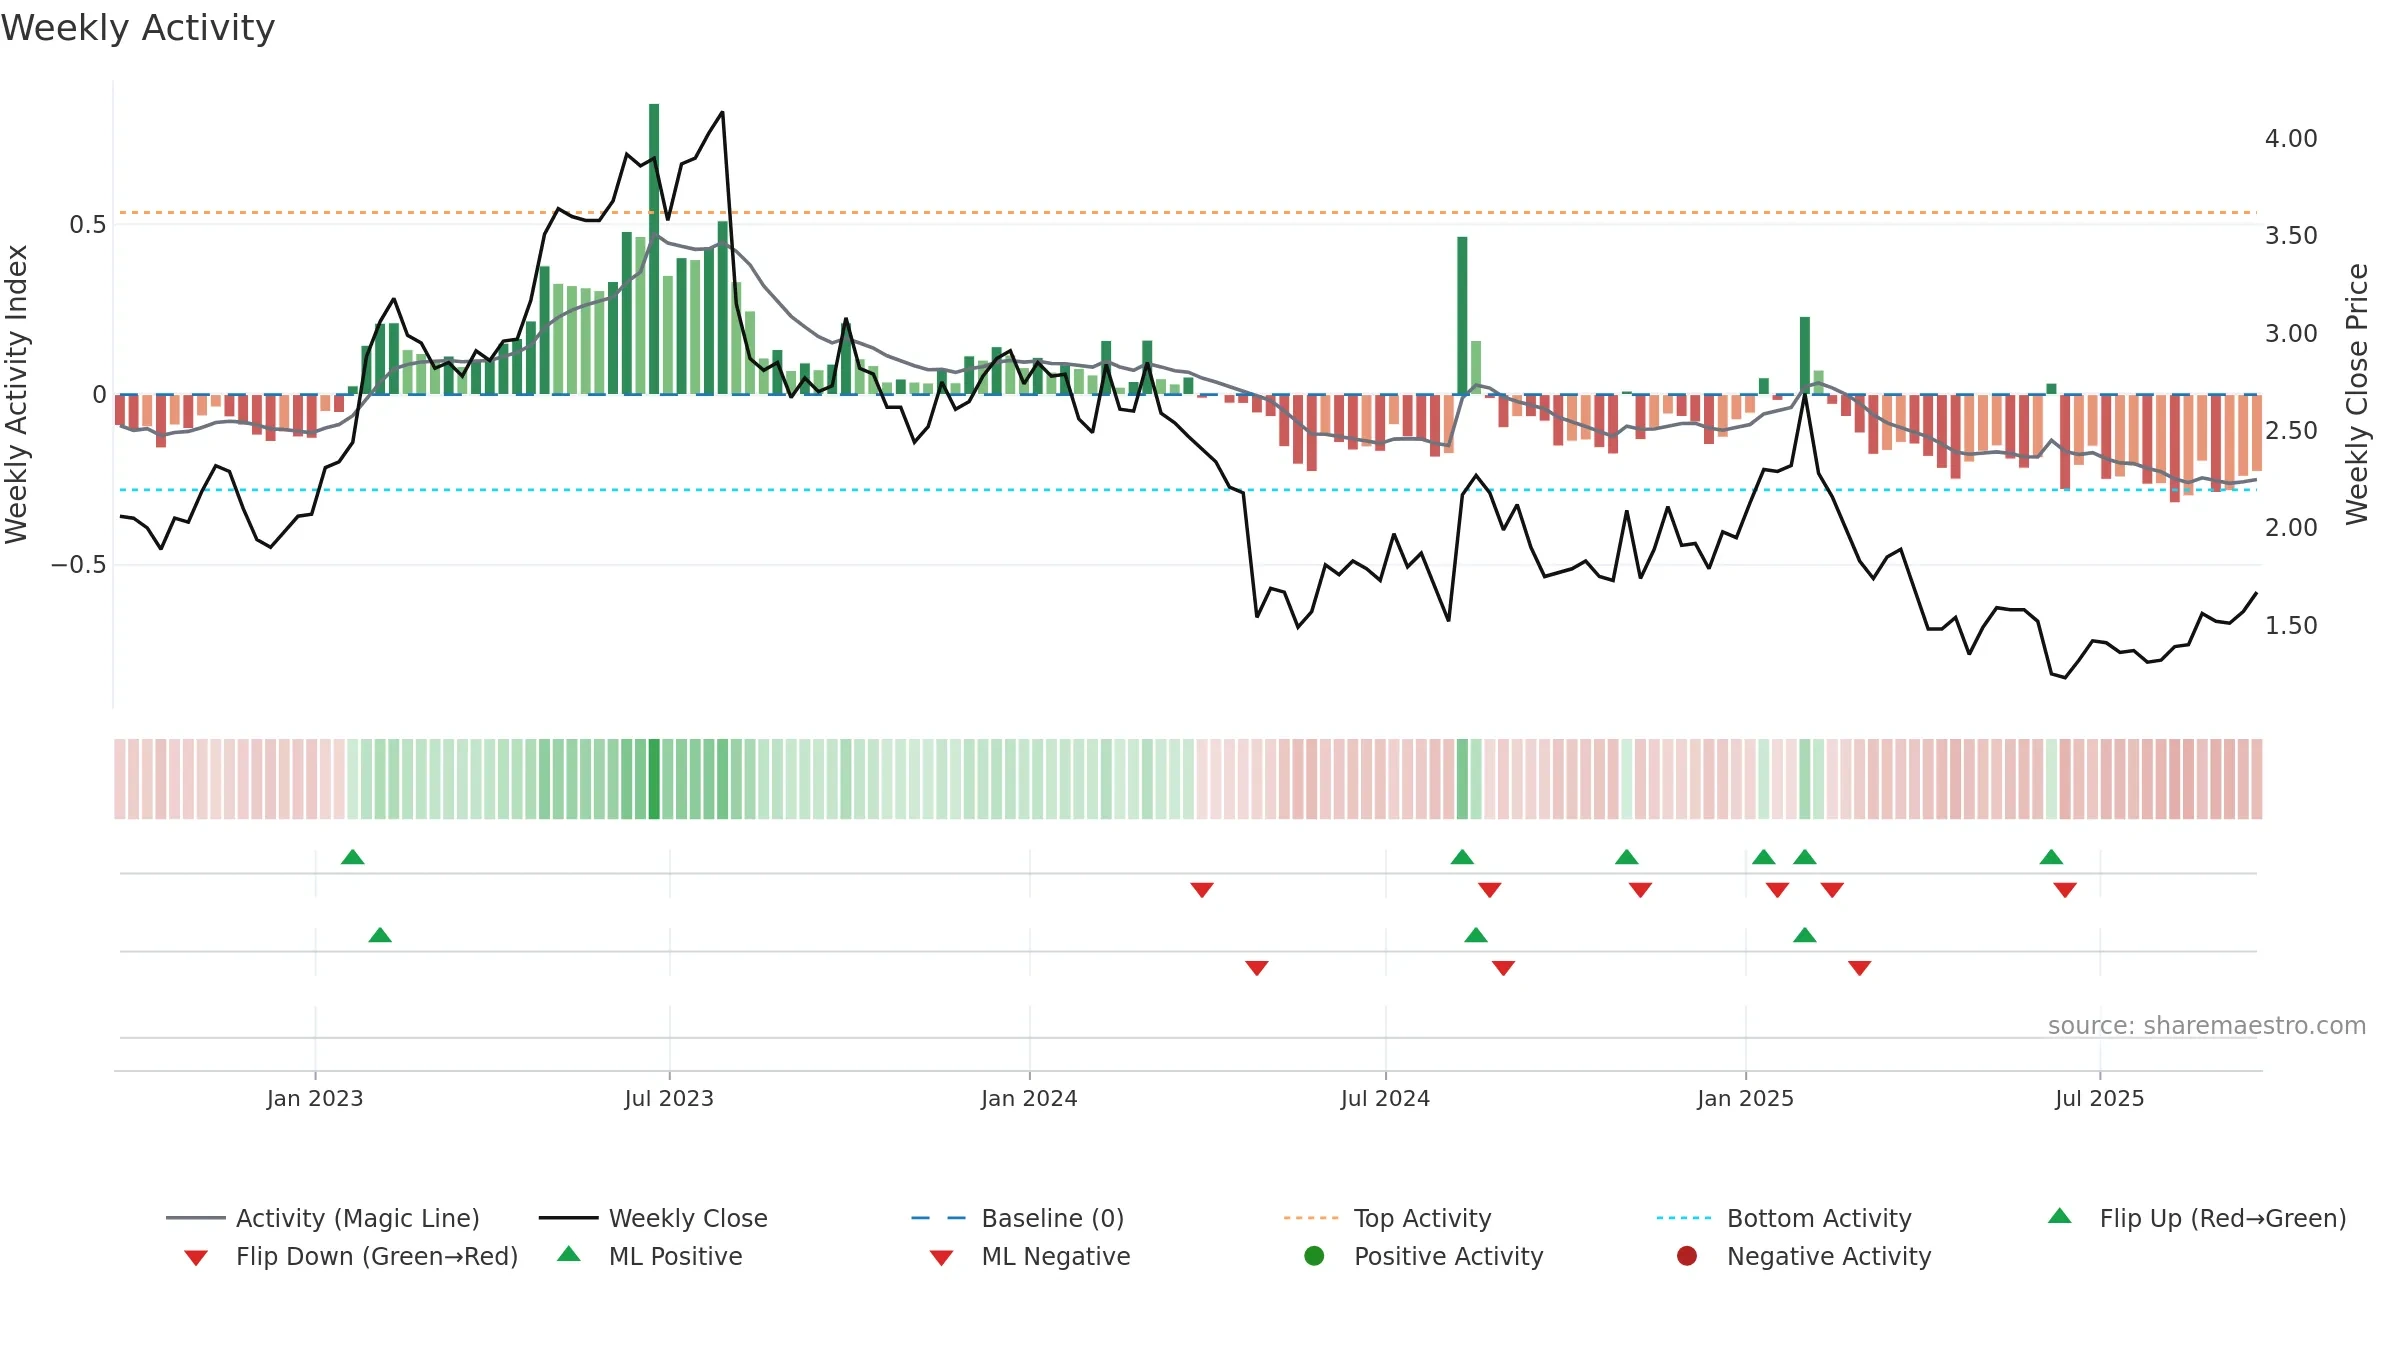Click the red Negative Activity legend dot
Screen dimensions: 2400x1350
point(1687,1256)
